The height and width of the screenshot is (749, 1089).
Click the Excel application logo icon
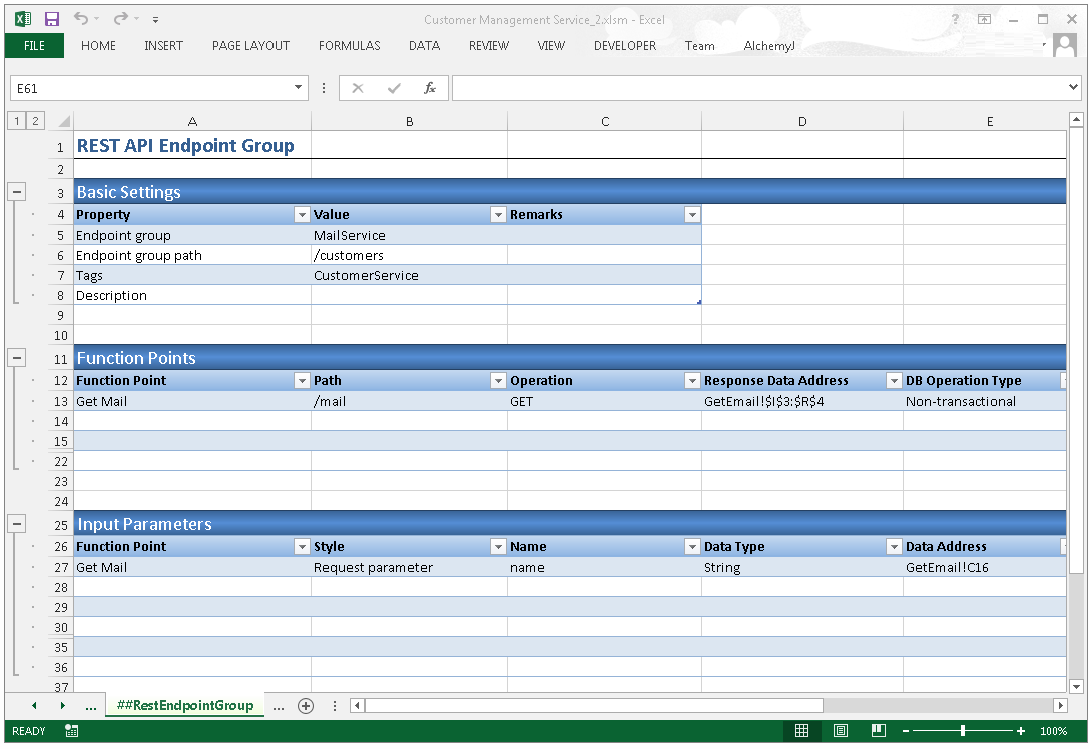point(23,19)
